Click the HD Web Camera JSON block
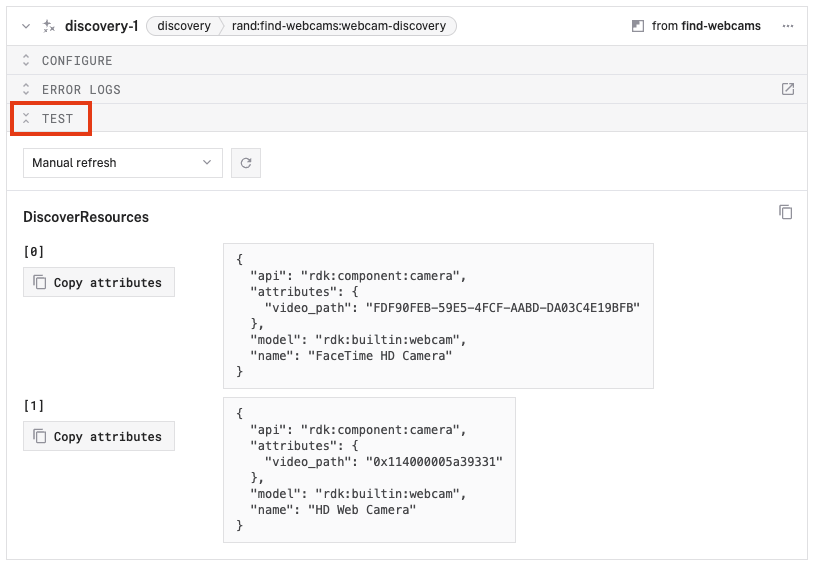This screenshot has height=565, width=814. [369, 469]
